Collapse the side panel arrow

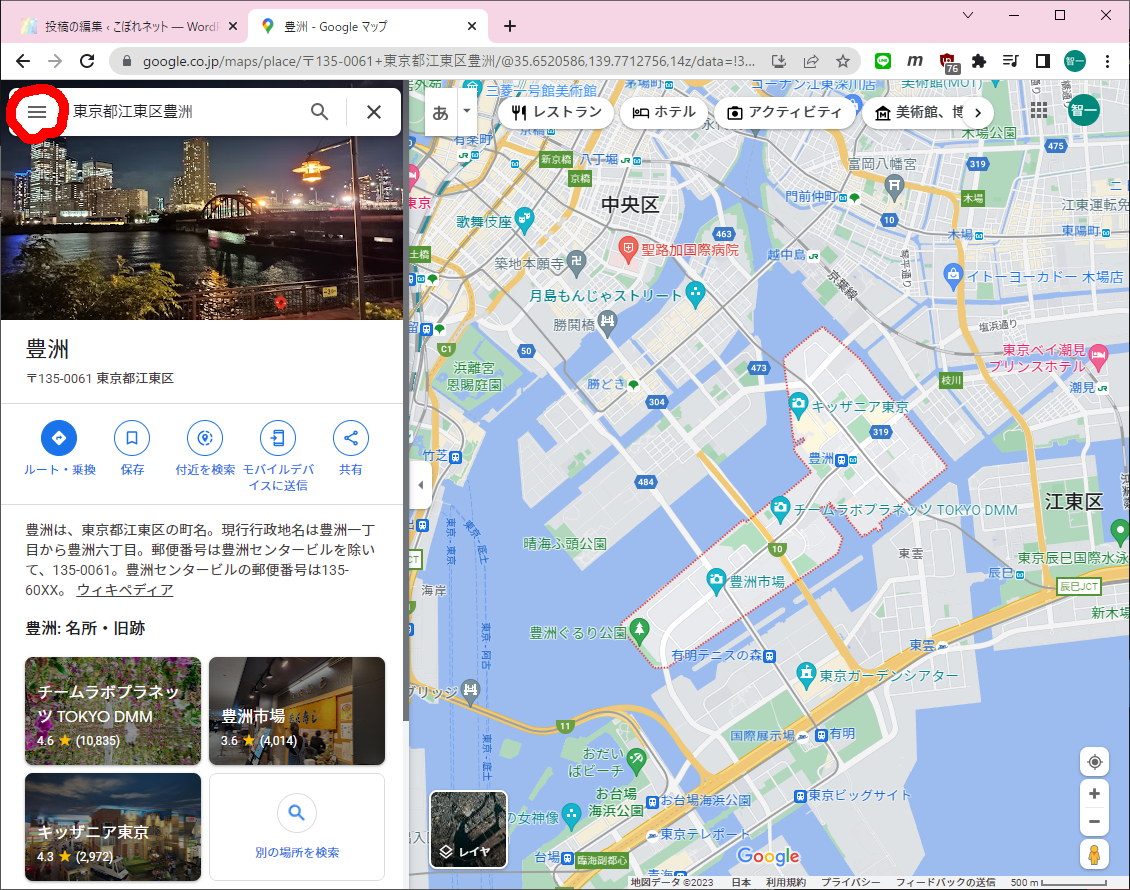pyautogui.click(x=420, y=485)
